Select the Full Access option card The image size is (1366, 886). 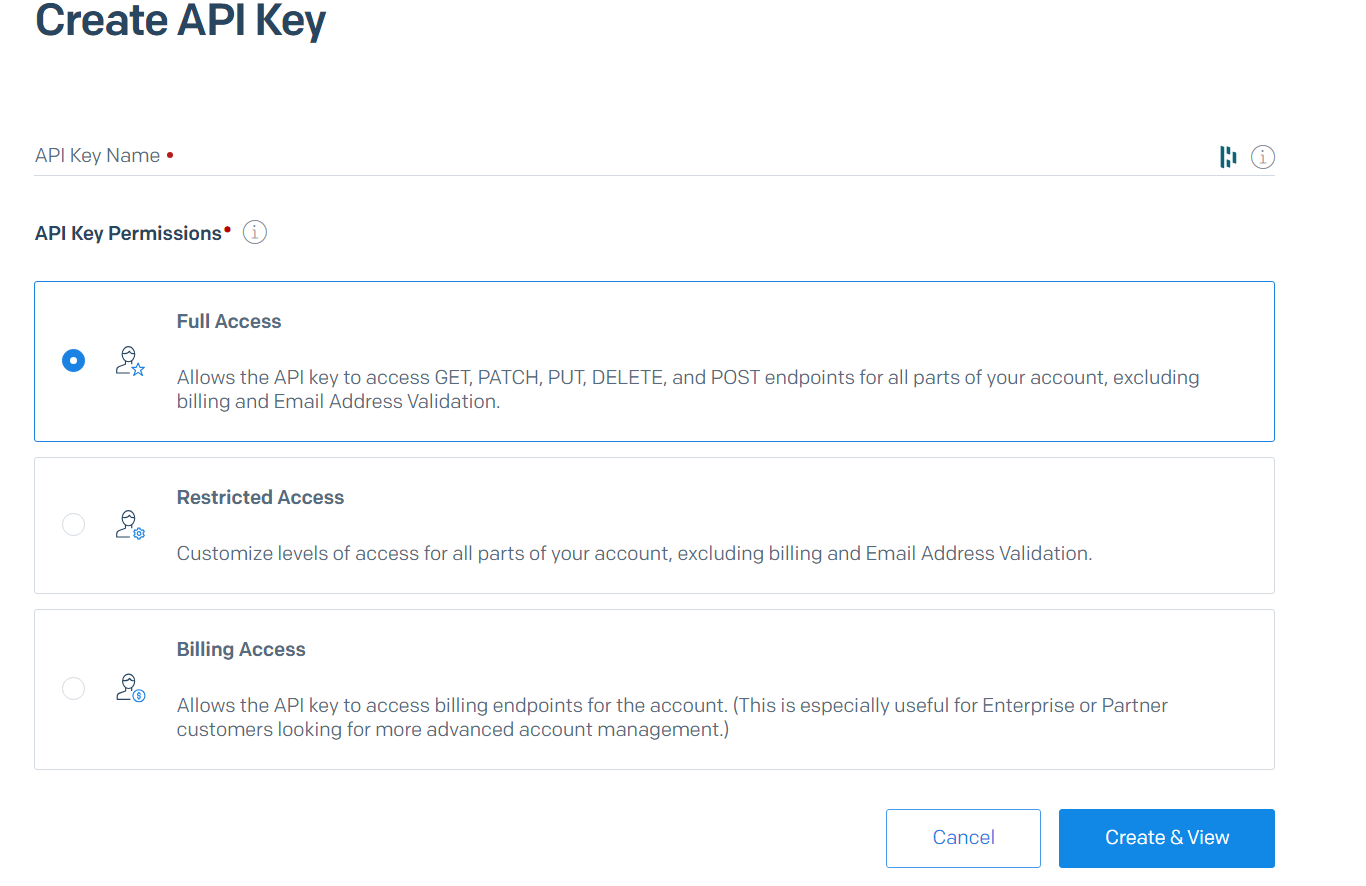(654, 362)
